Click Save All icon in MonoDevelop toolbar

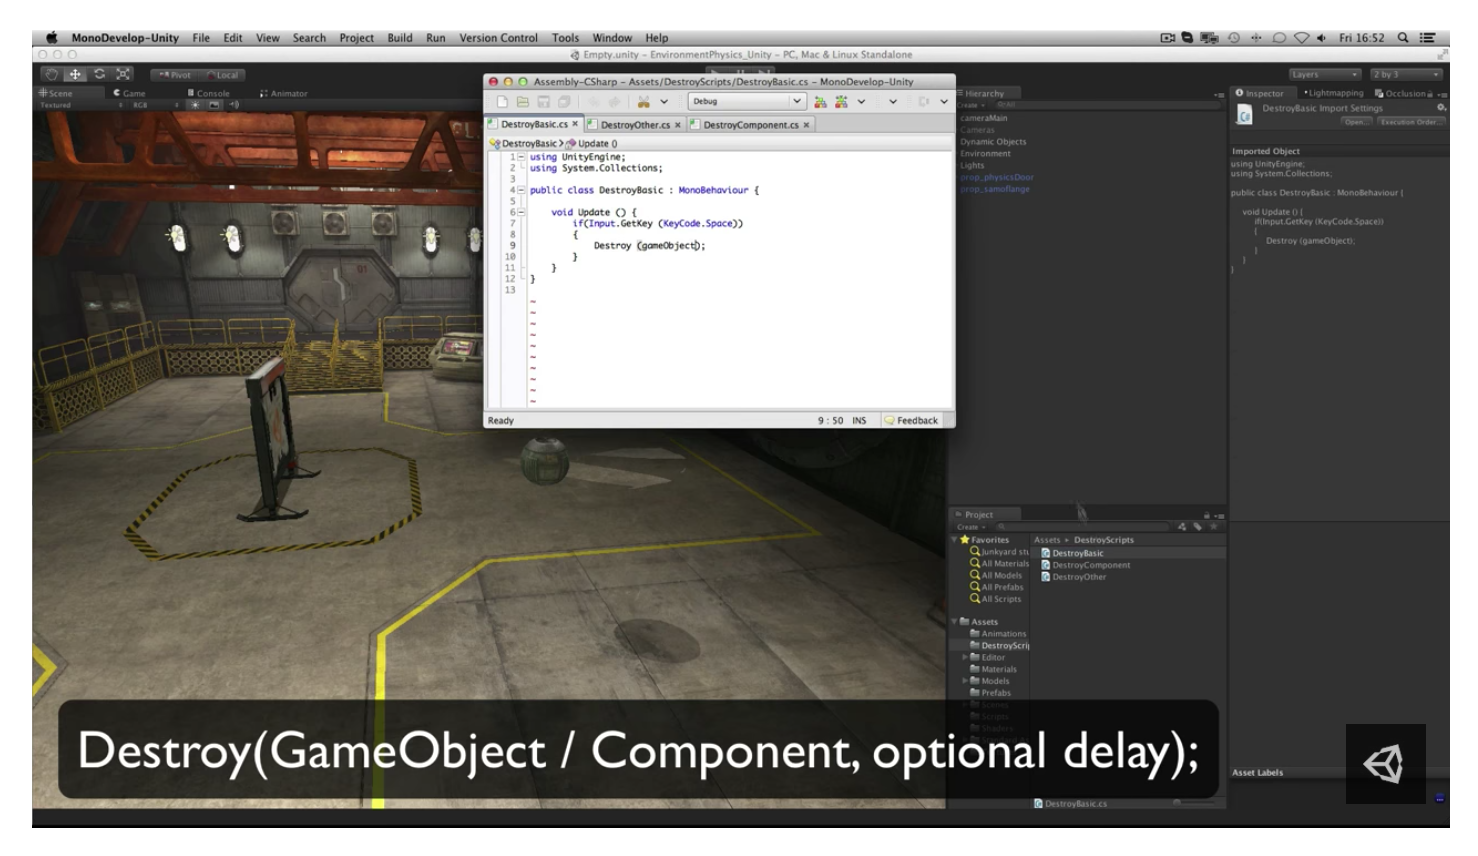[565, 101]
